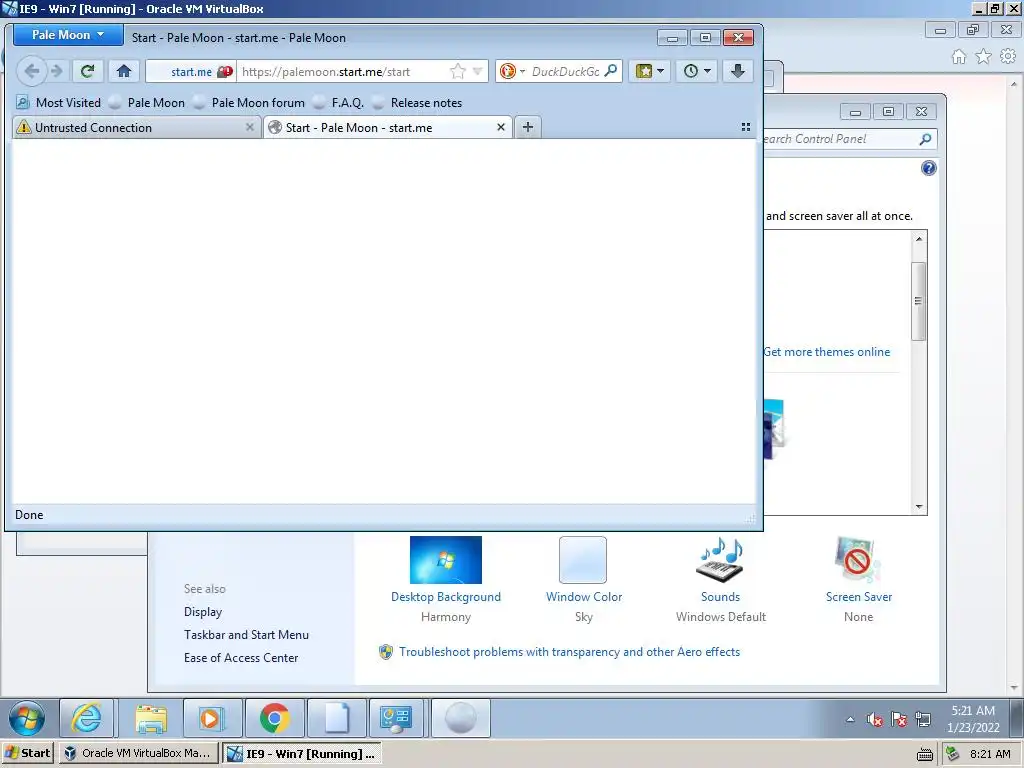Image resolution: width=1024 pixels, height=768 pixels.
Task: Open the Pale Moon application menu
Action: coord(68,35)
